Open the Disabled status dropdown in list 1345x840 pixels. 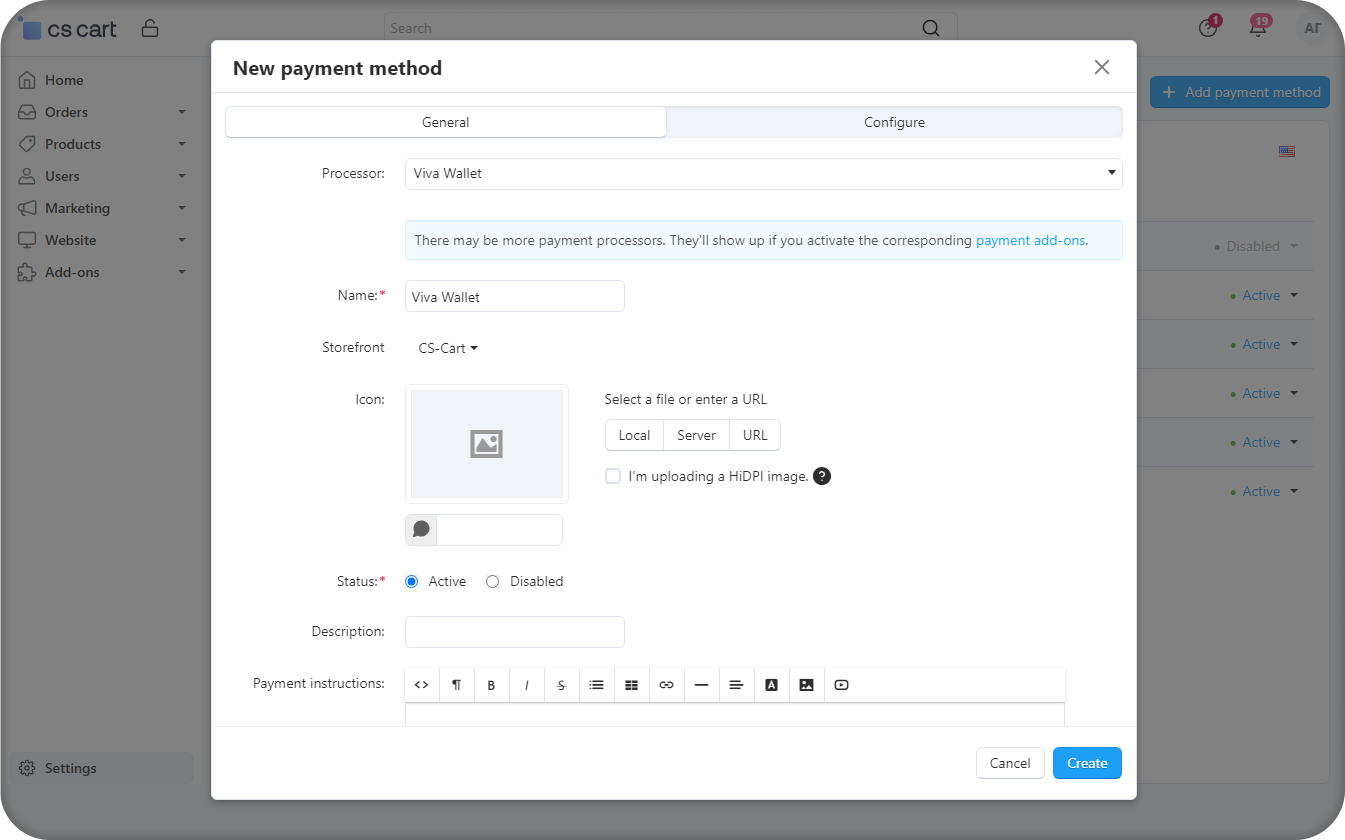coord(1256,246)
